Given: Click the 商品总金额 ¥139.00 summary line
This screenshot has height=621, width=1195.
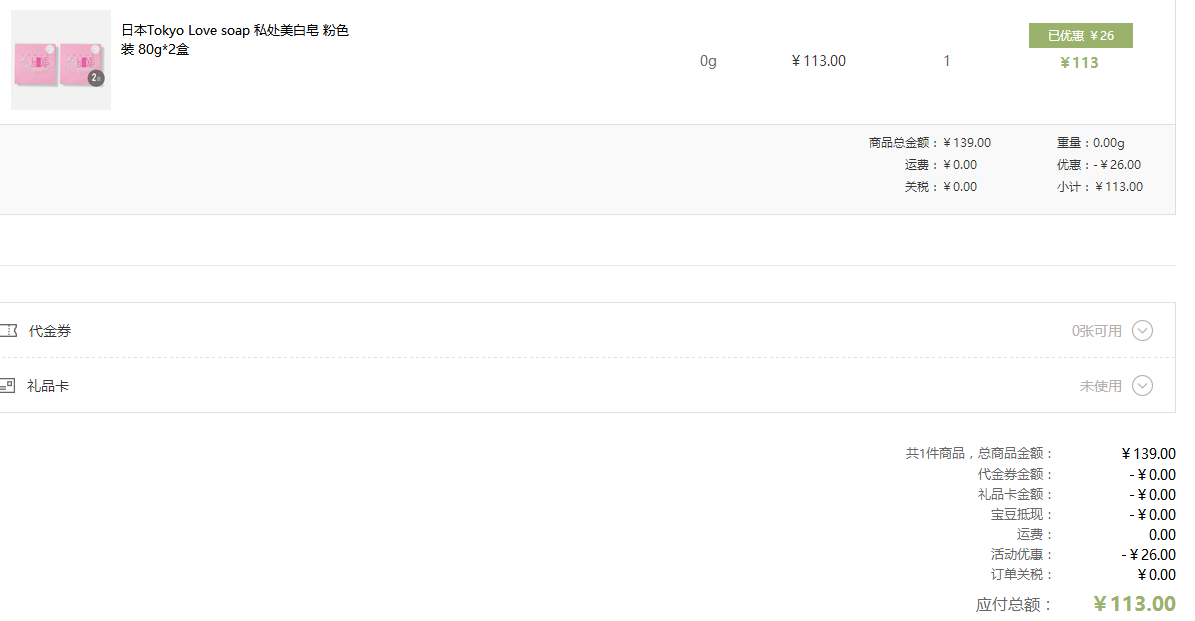Looking at the screenshot, I should [930, 143].
